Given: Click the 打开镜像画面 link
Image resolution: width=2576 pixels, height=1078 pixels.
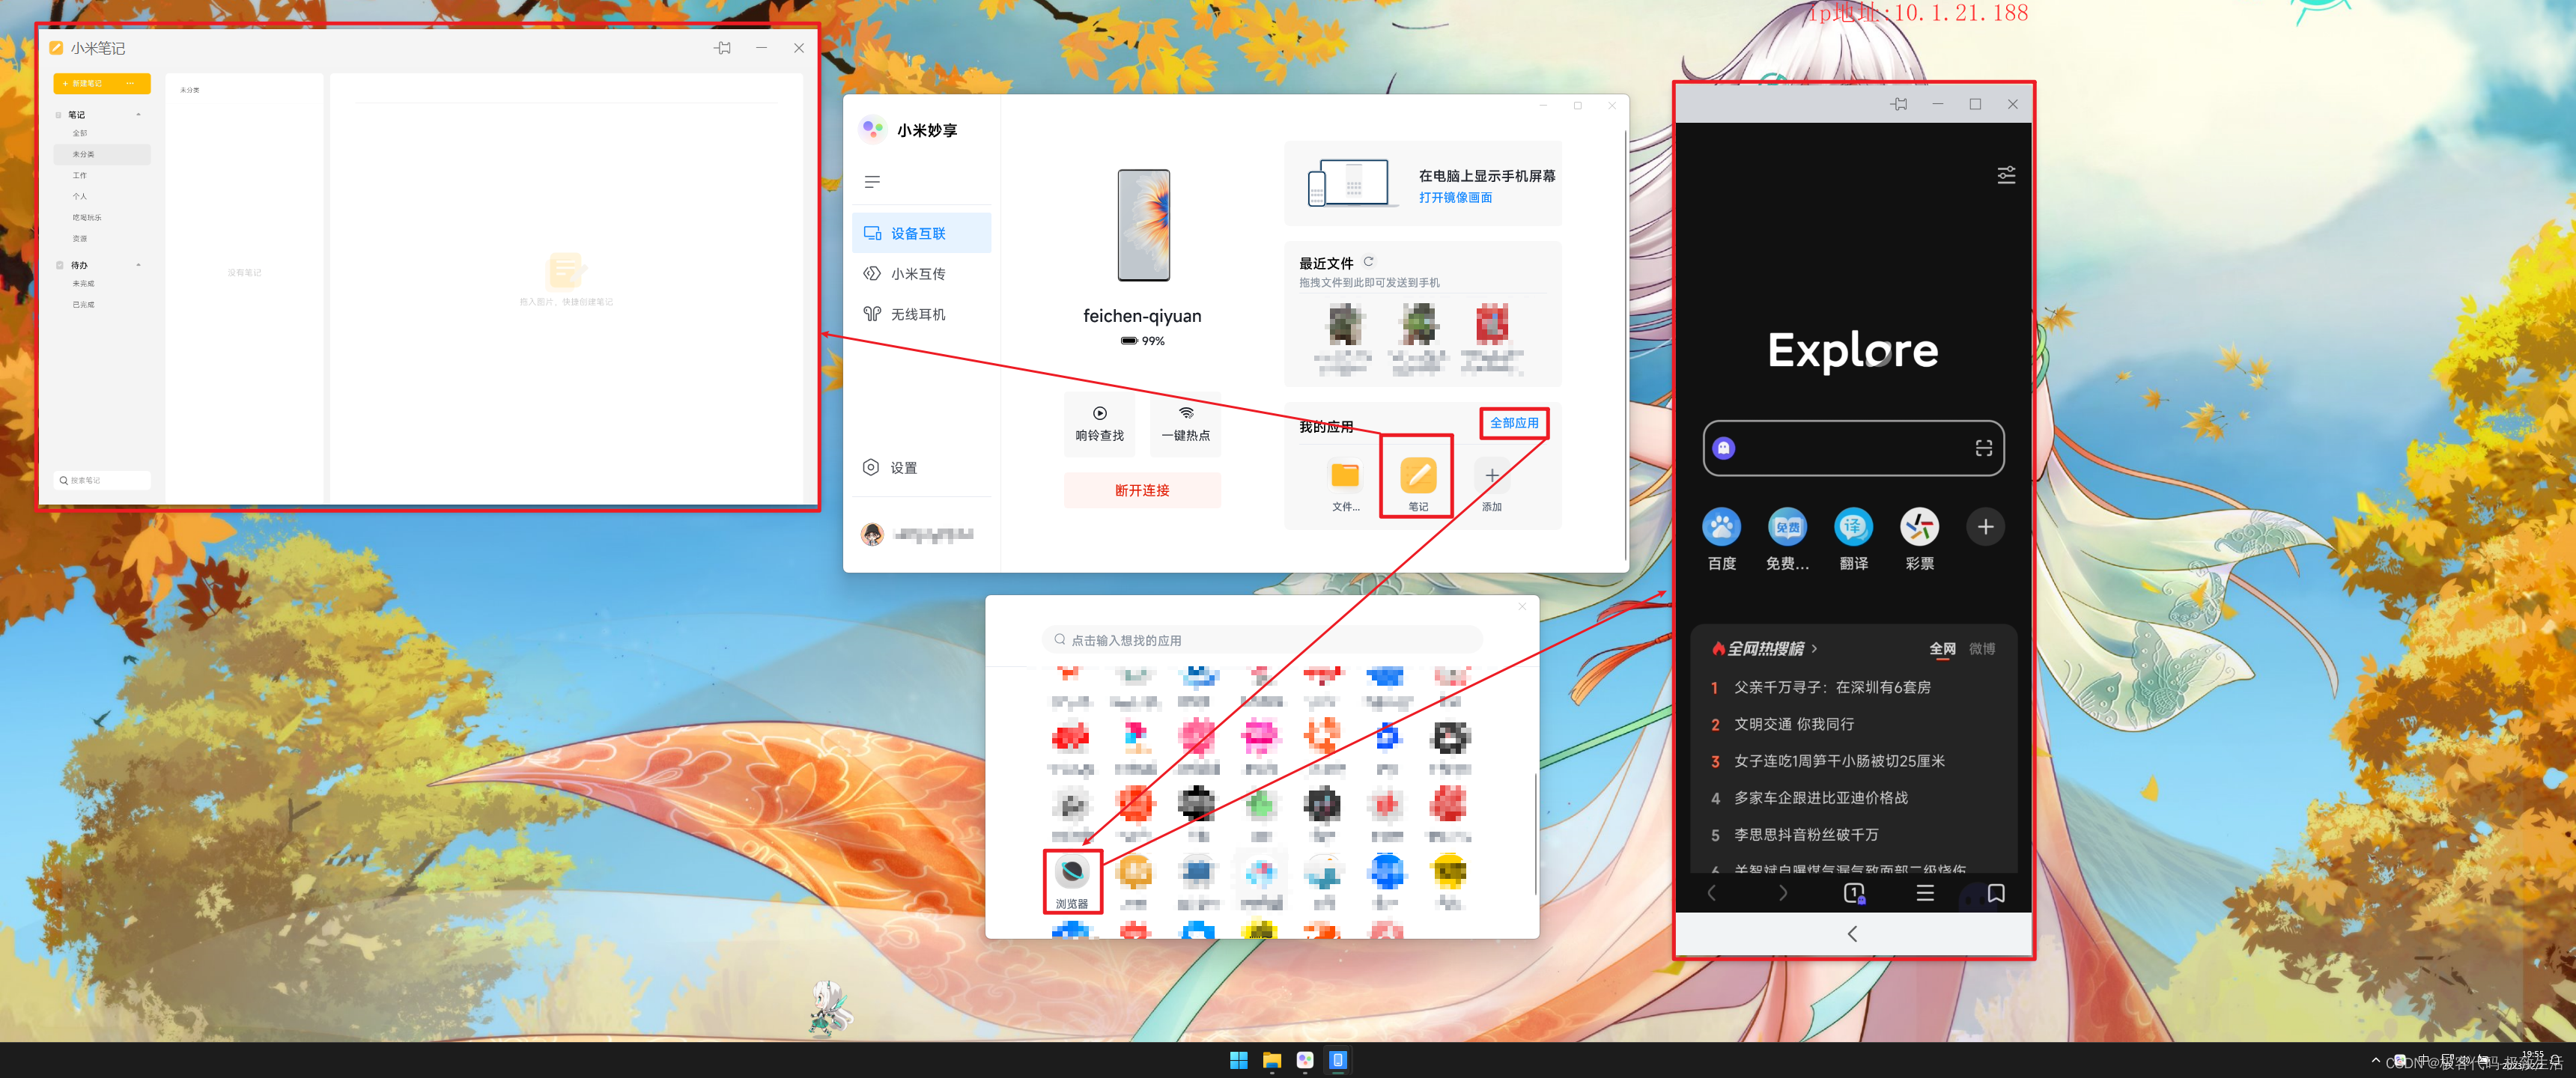Looking at the screenshot, I should [x=1455, y=198].
